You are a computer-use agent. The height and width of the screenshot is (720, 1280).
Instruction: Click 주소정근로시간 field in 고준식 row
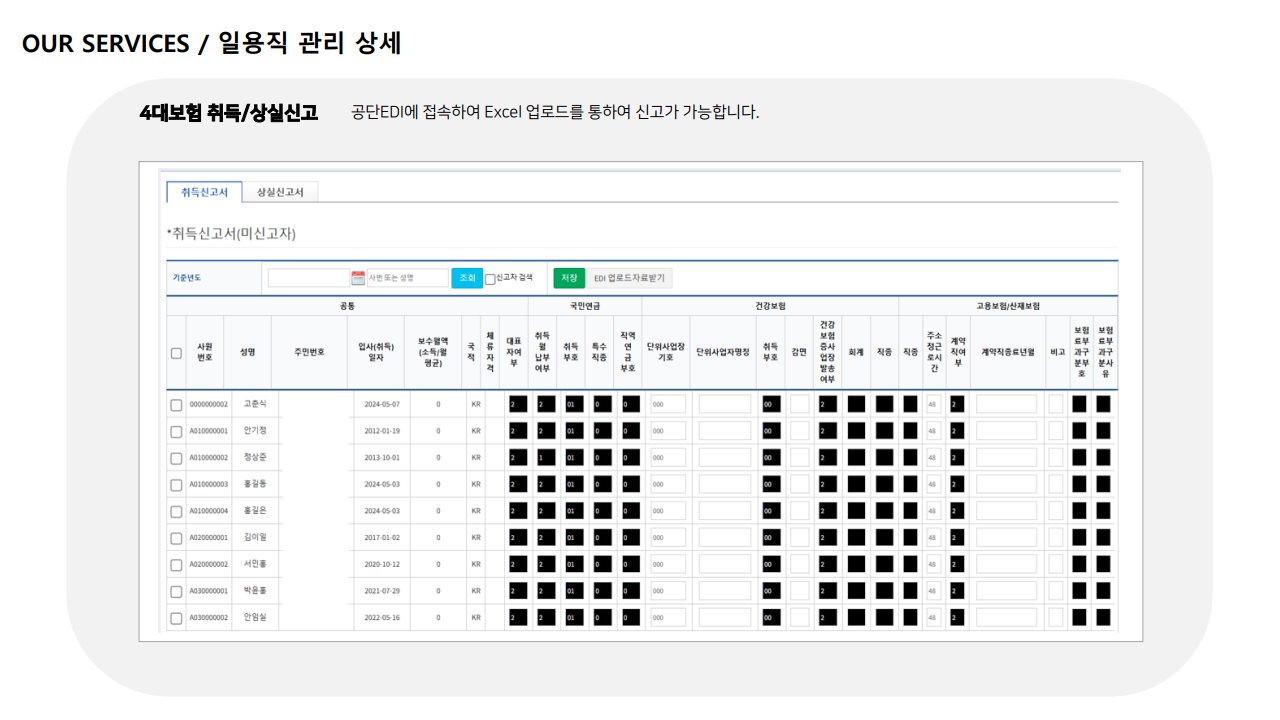click(x=933, y=404)
